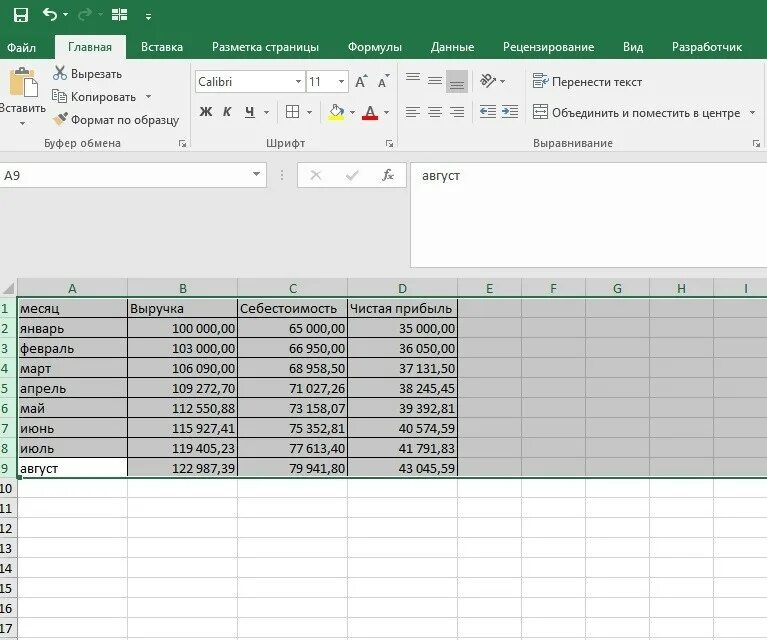Switch to the Вставка tab

[162, 47]
